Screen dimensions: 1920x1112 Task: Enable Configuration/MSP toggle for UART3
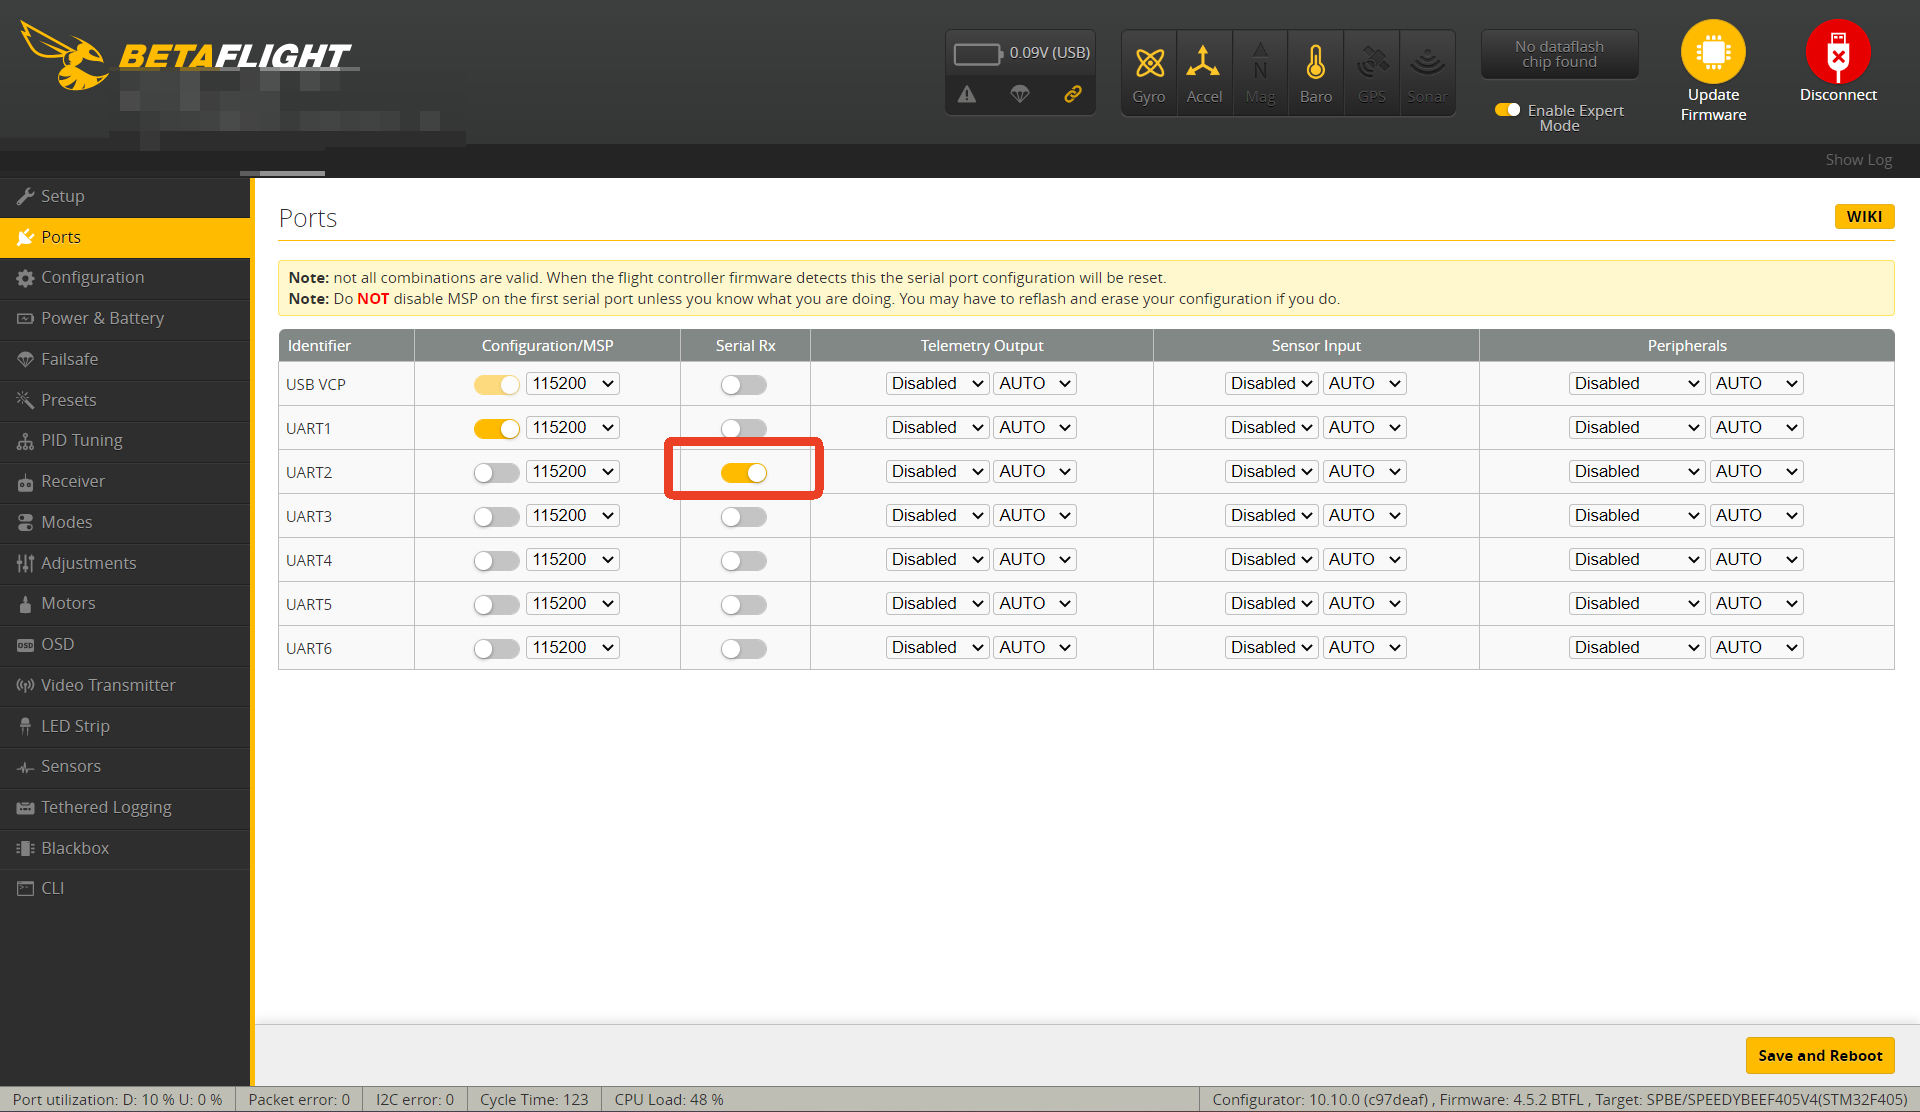point(496,517)
